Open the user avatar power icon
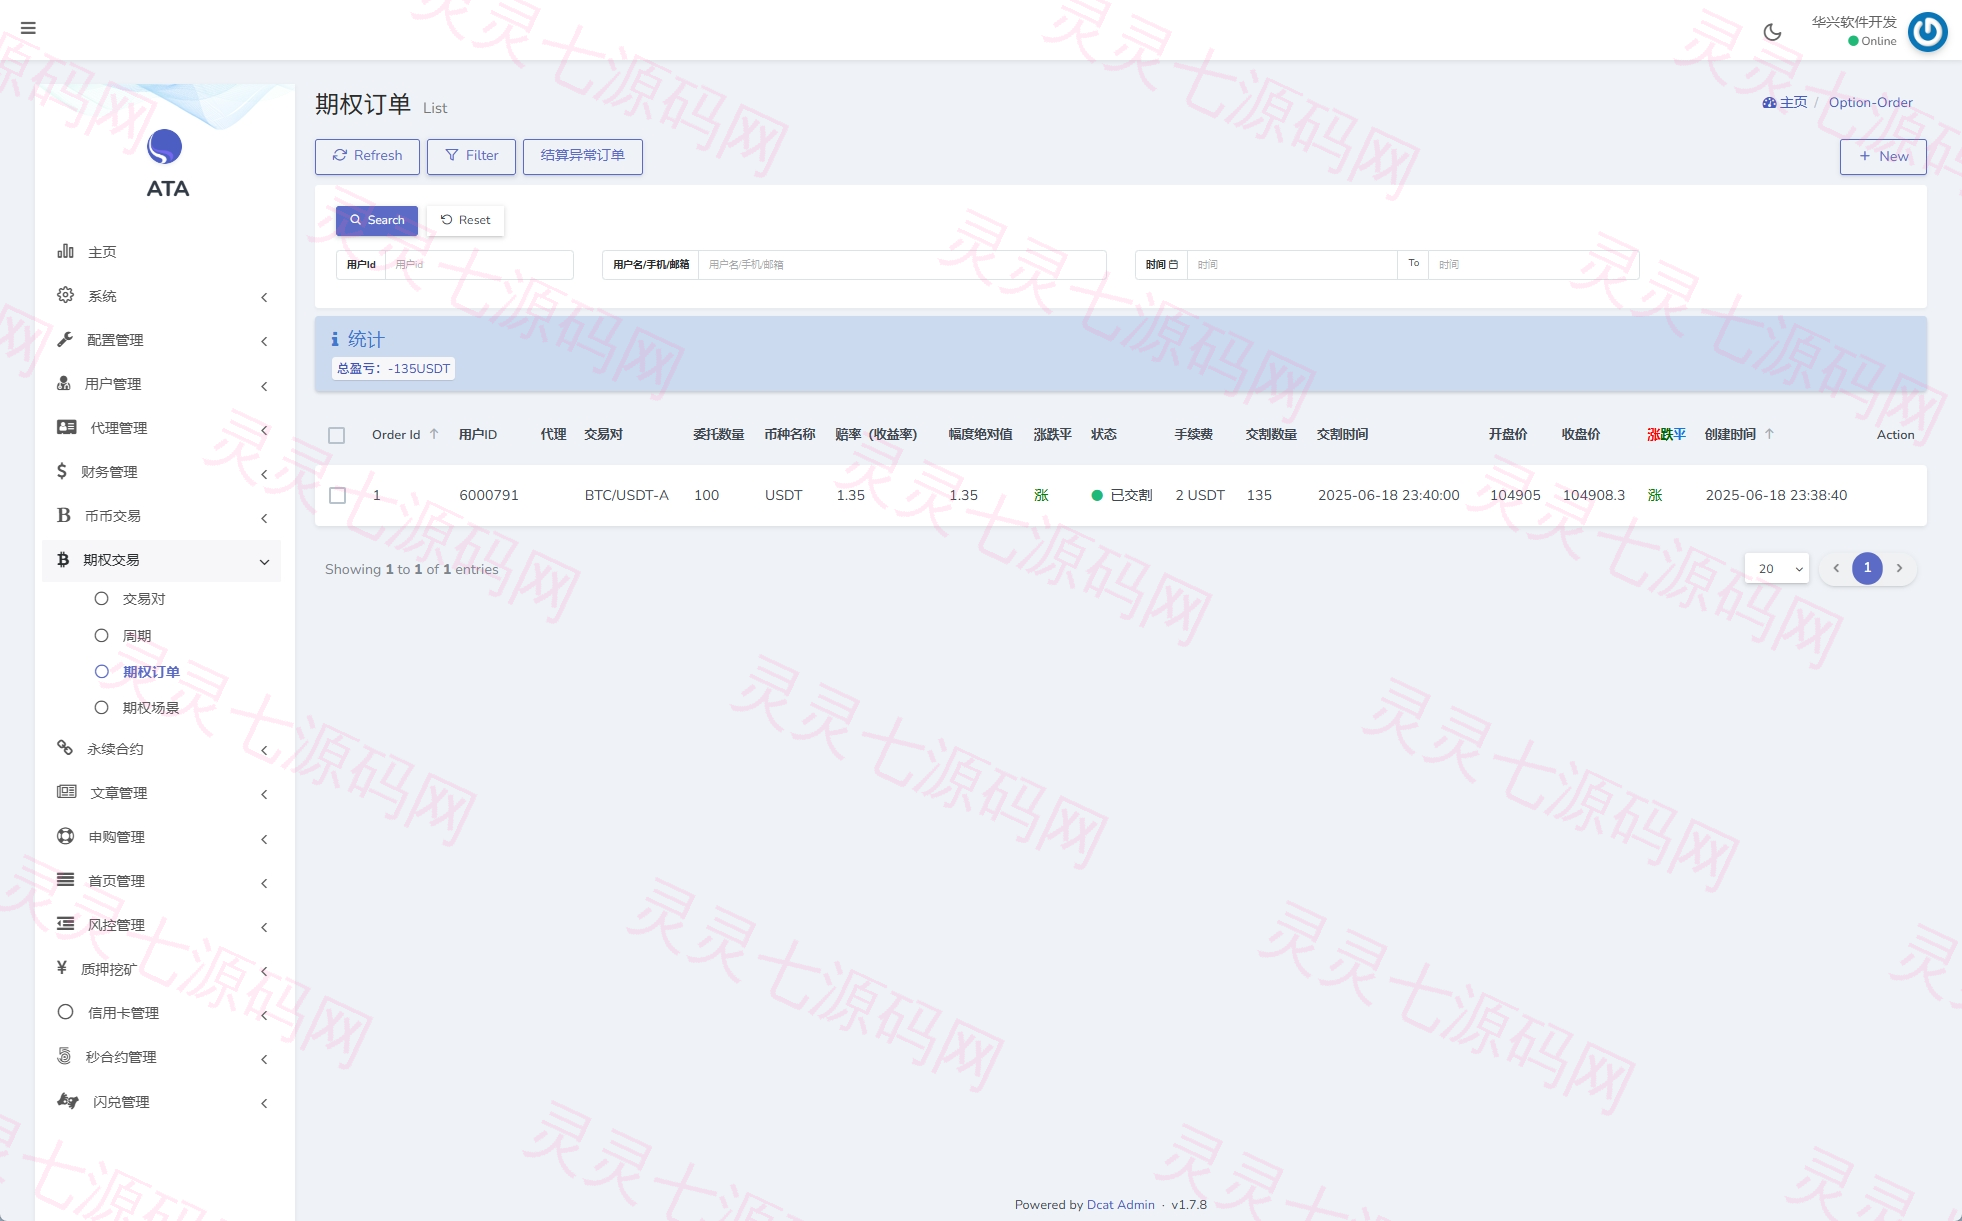Screen dimensions: 1962x1221 coord(1927,32)
